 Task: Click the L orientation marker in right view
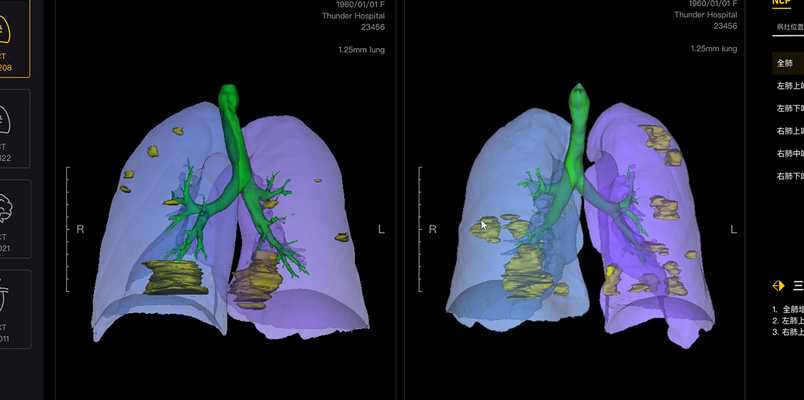click(x=733, y=230)
